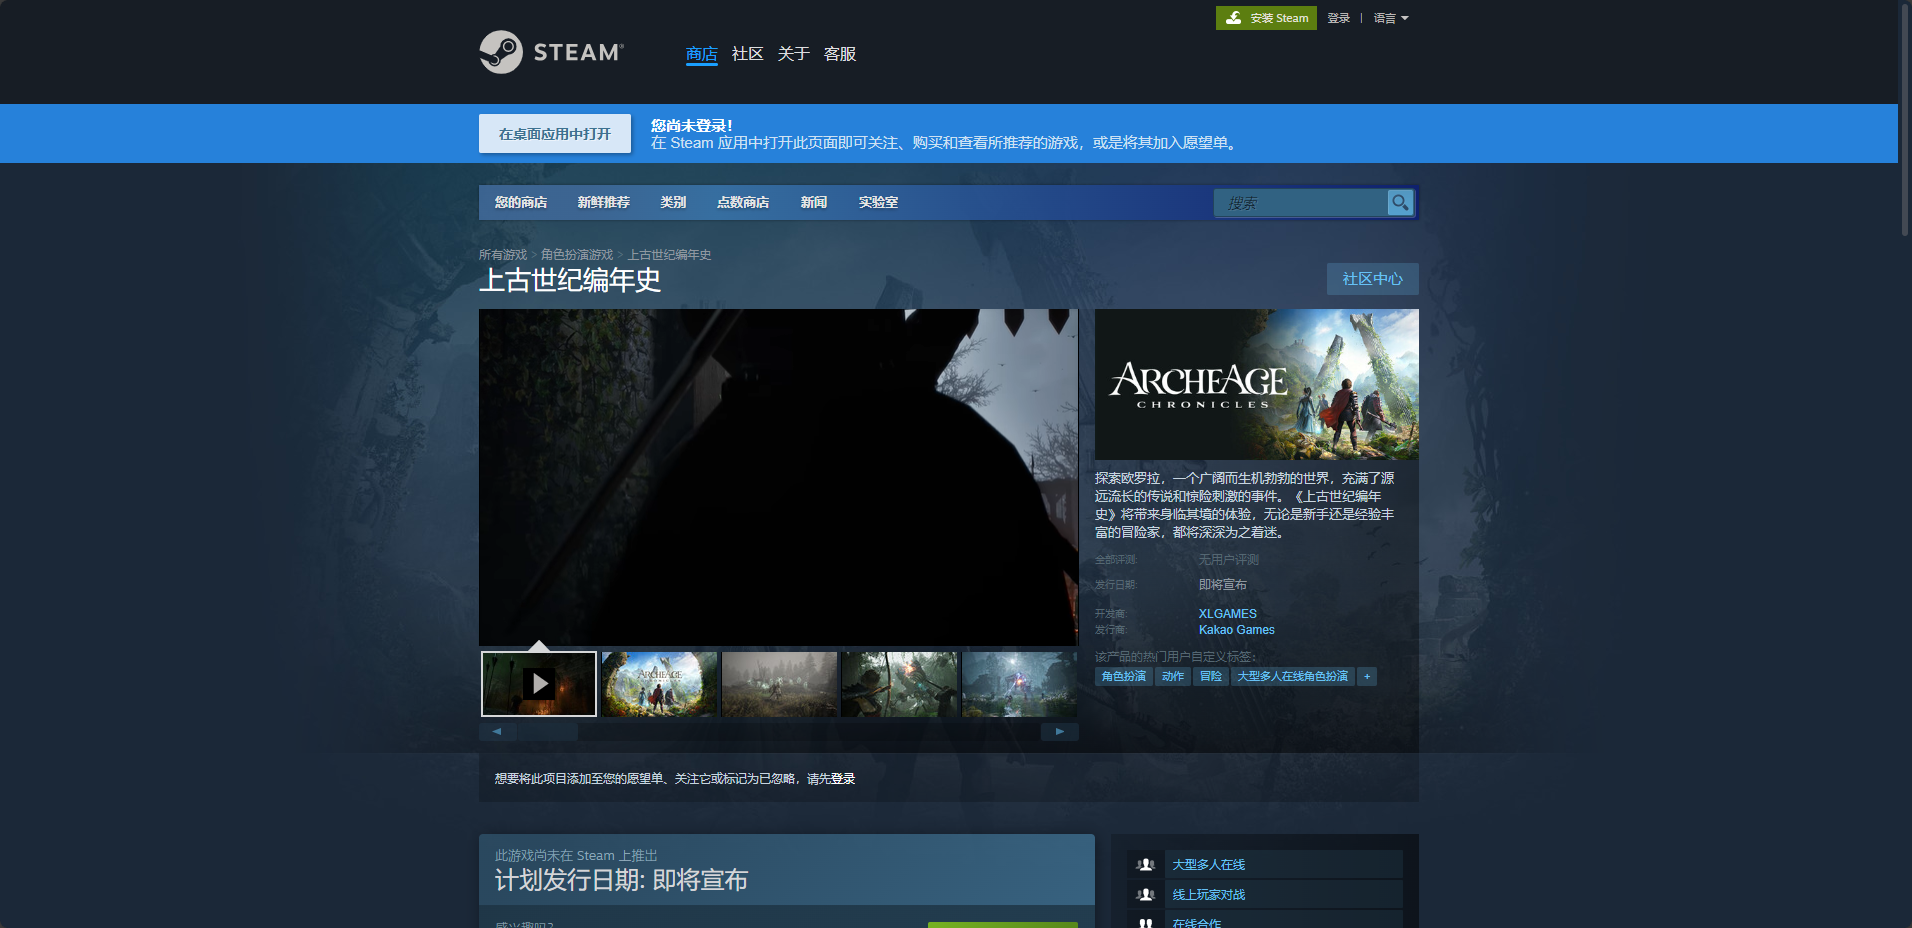Image resolution: width=1912 pixels, height=928 pixels.
Task: Select the archer character screenshot thumbnail
Action: pos(899,684)
